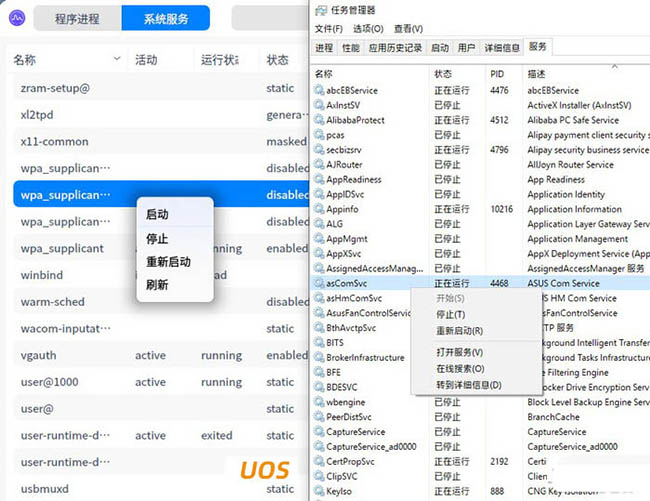Image resolution: width=650 pixels, height=501 pixels.
Task: Click gear icon of AssignedAccessManager service
Action: (319, 268)
